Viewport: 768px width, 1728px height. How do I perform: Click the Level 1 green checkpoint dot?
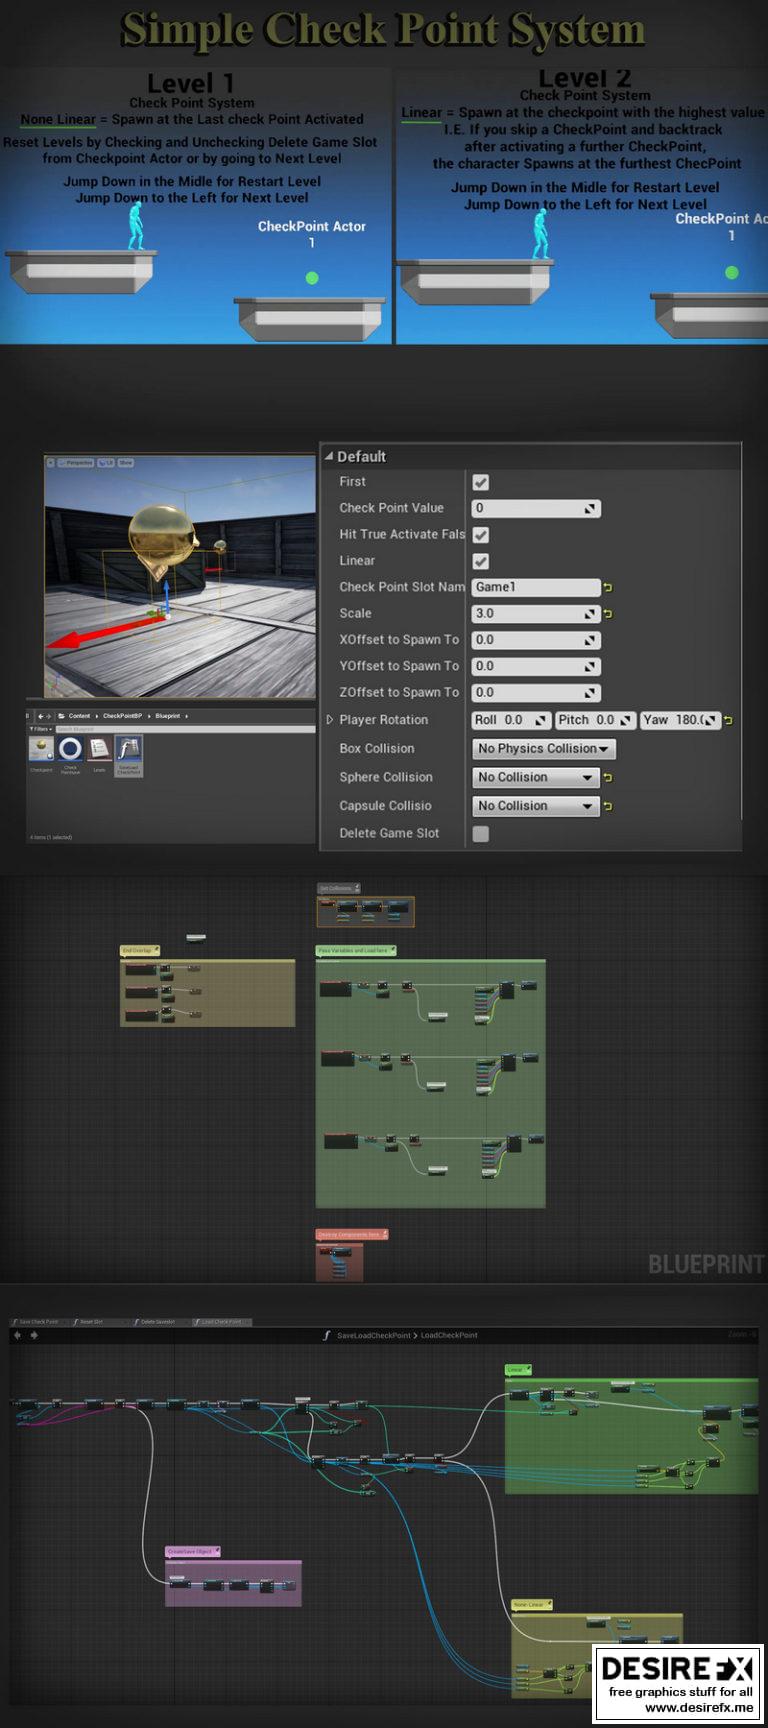(312, 278)
